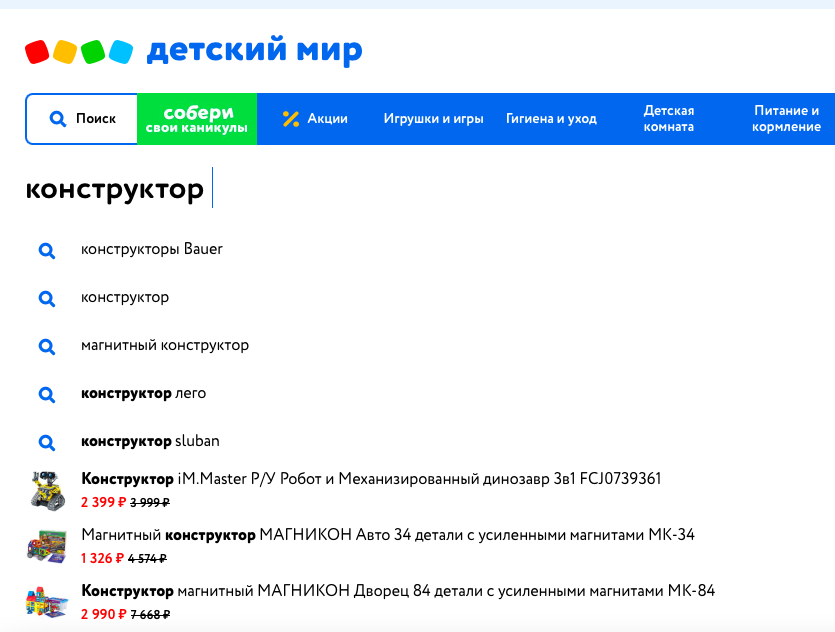Select suggestion магнитный конструктор
Viewport: 835px width, 632px height.
click(x=165, y=346)
